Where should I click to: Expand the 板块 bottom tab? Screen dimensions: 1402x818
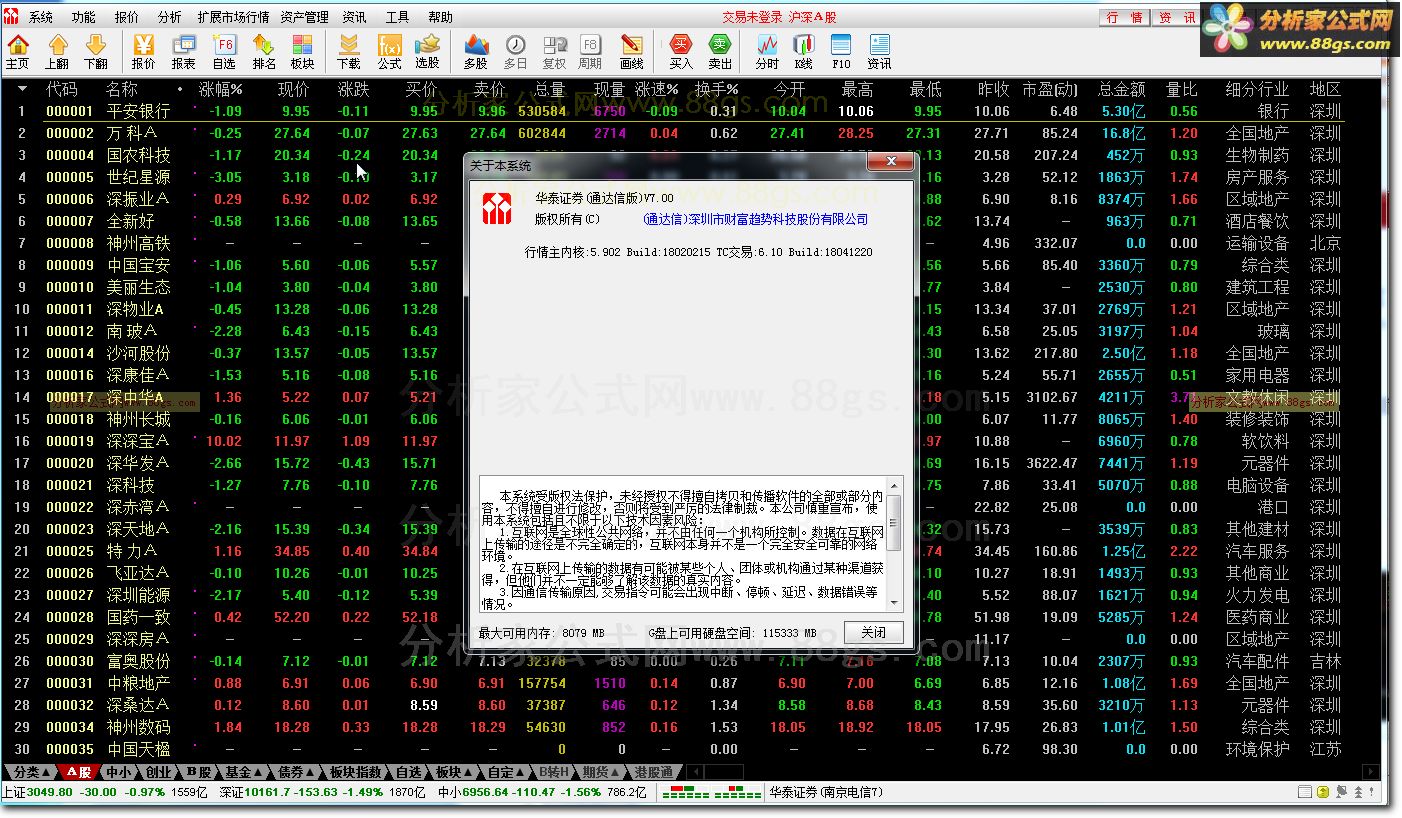click(x=455, y=772)
